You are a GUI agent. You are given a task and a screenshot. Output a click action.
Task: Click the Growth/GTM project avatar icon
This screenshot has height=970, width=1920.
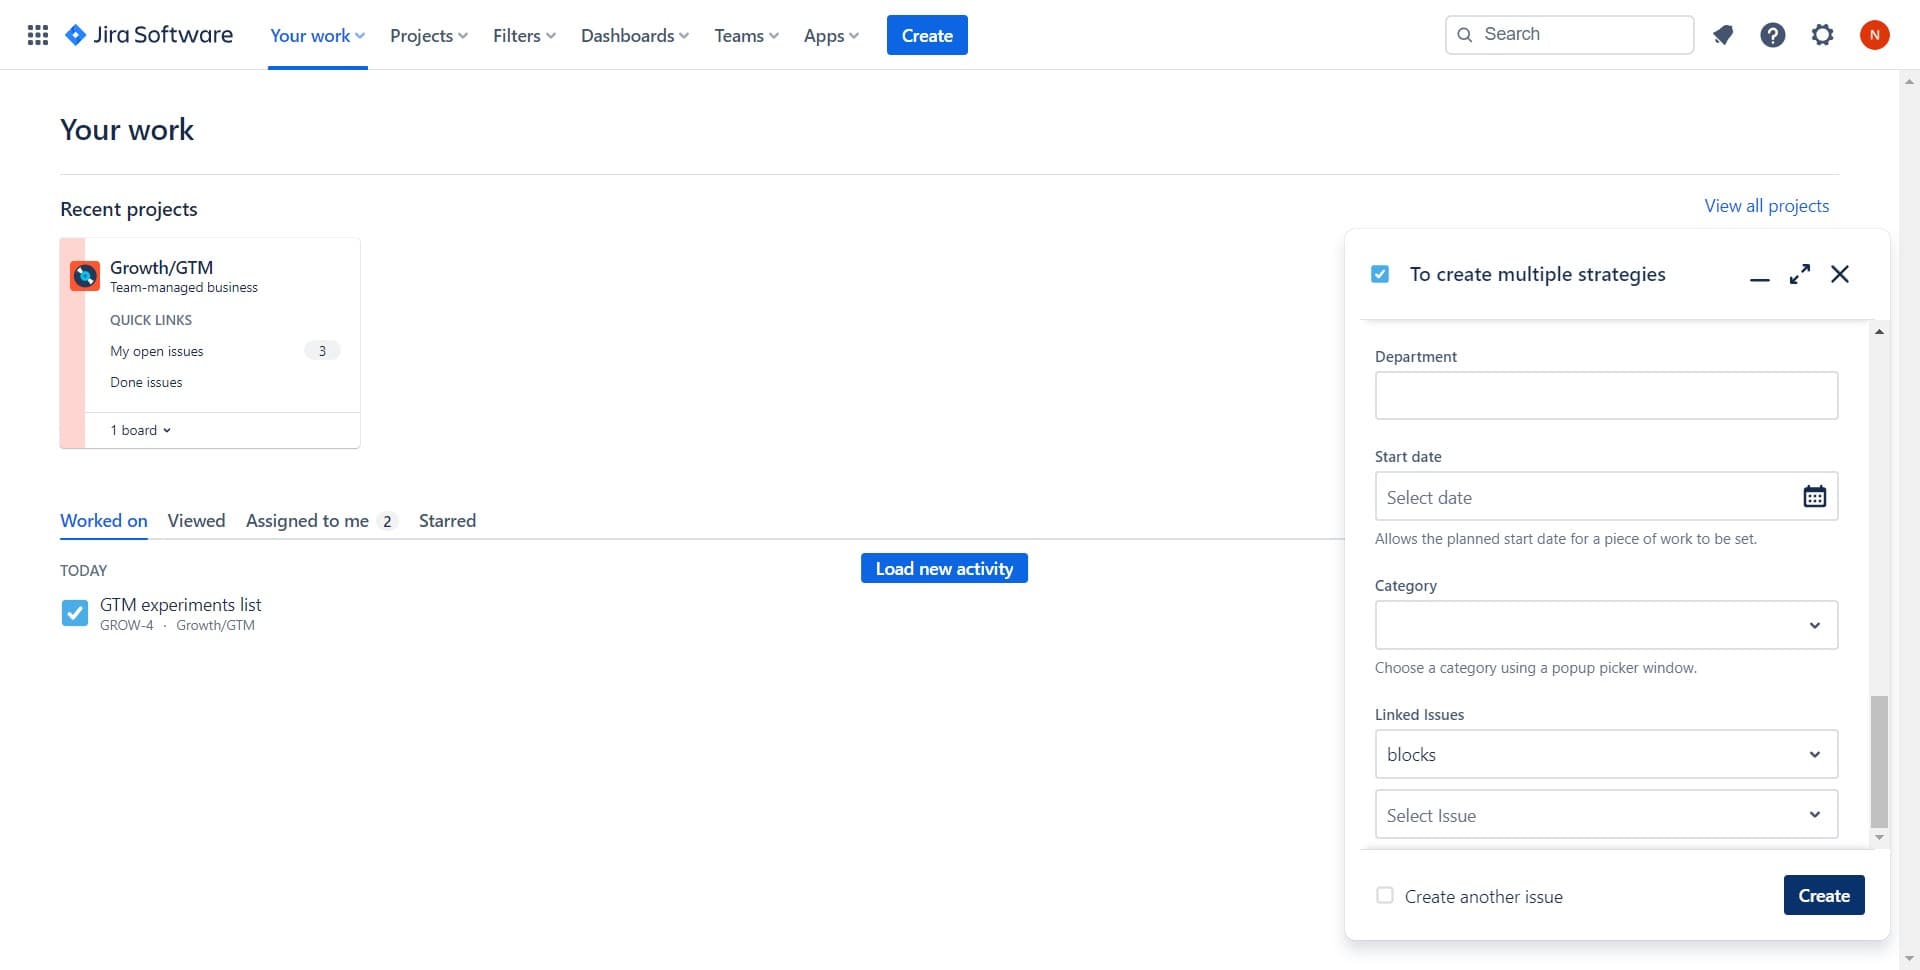tap(85, 275)
